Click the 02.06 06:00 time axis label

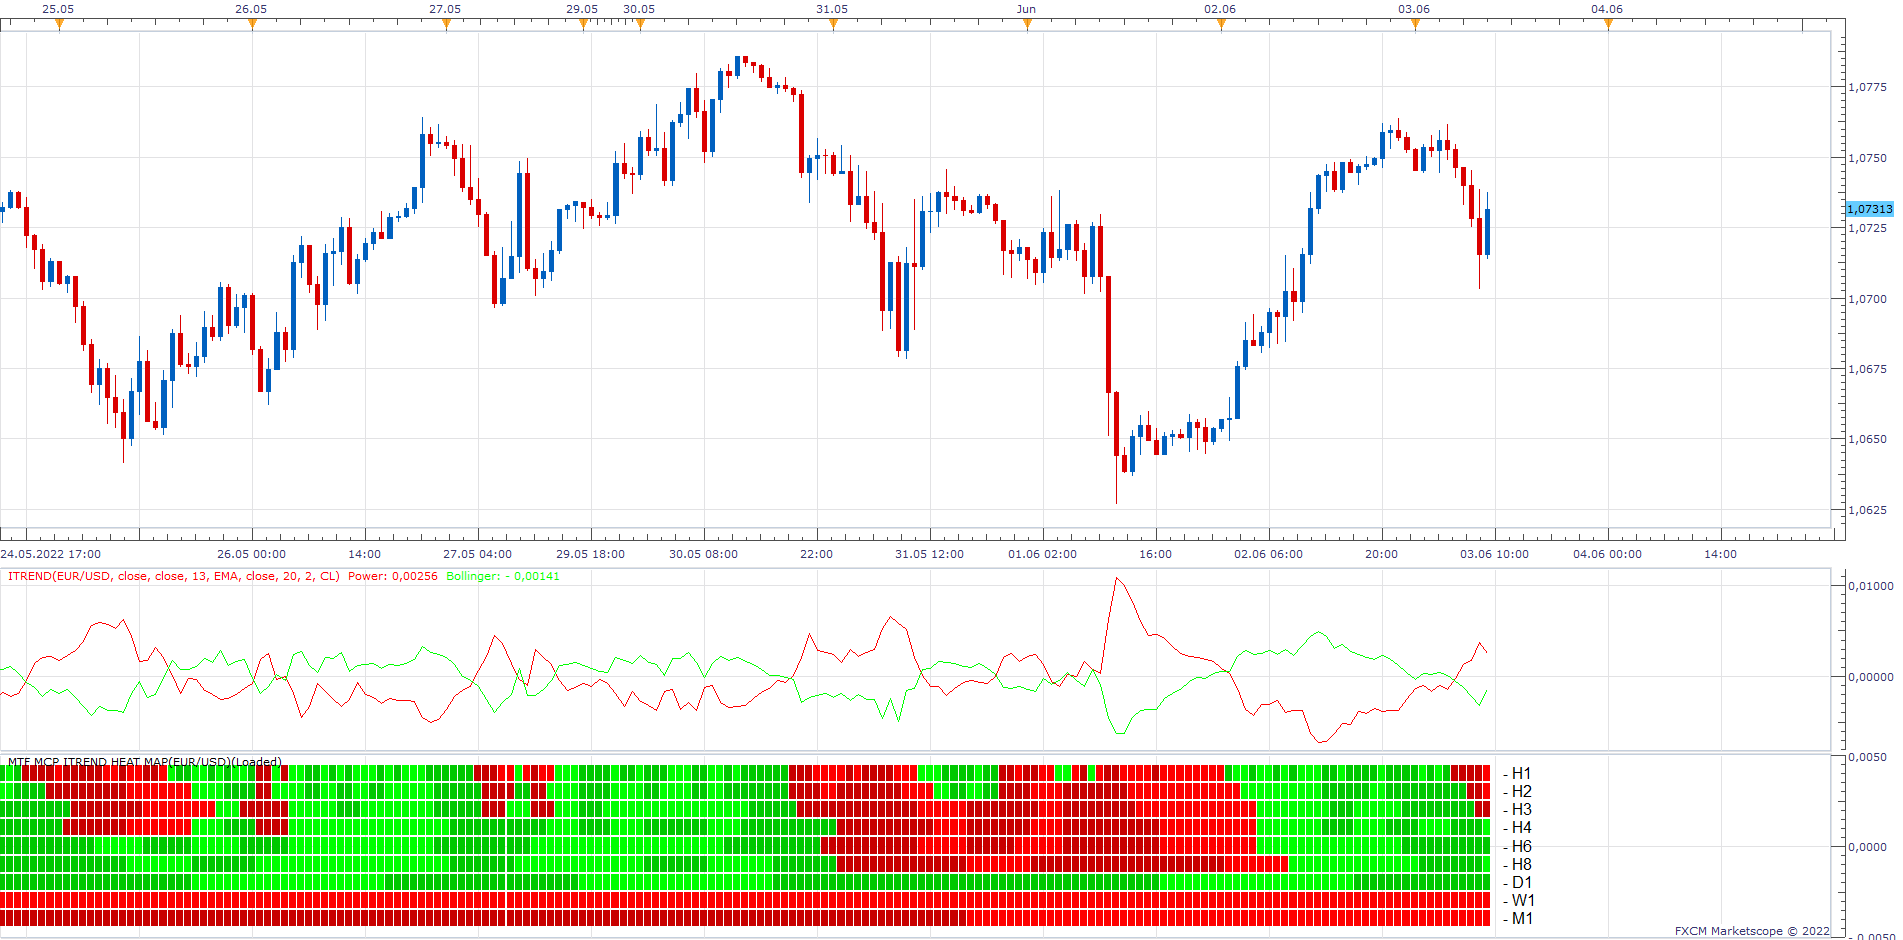click(x=1268, y=554)
